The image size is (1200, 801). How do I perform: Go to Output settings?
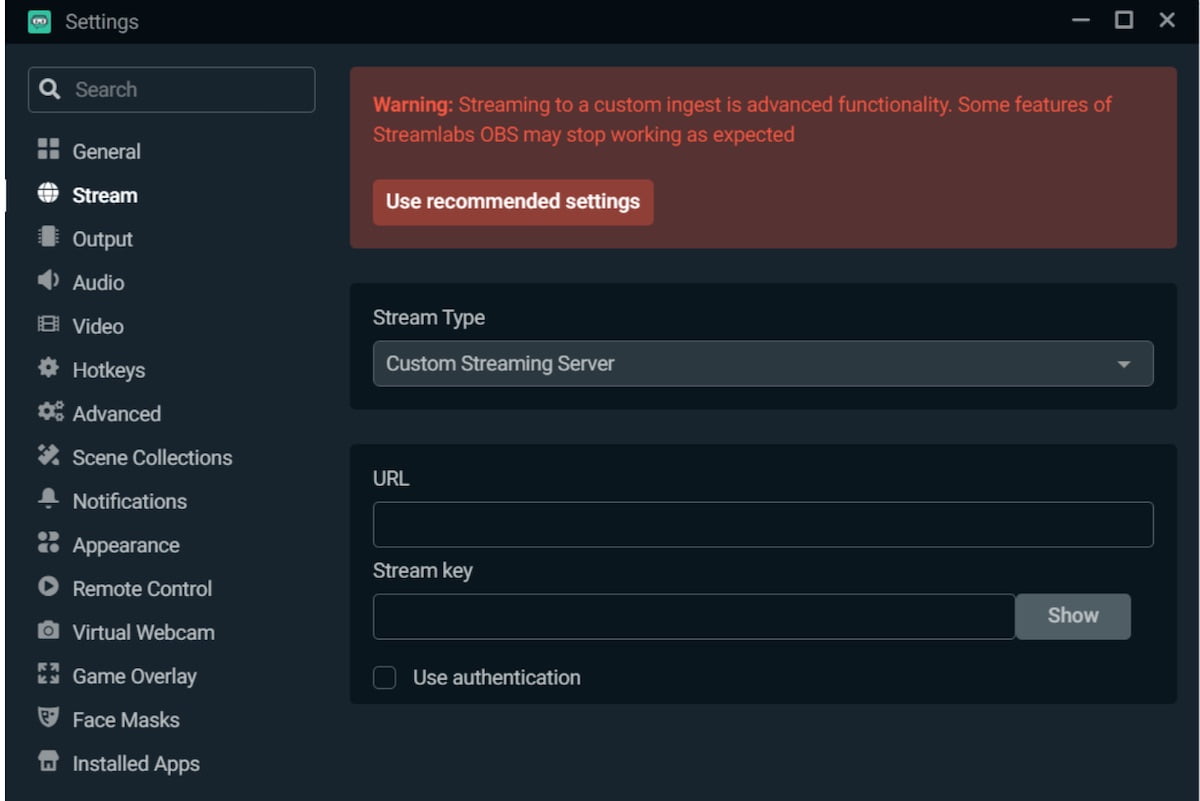click(102, 239)
